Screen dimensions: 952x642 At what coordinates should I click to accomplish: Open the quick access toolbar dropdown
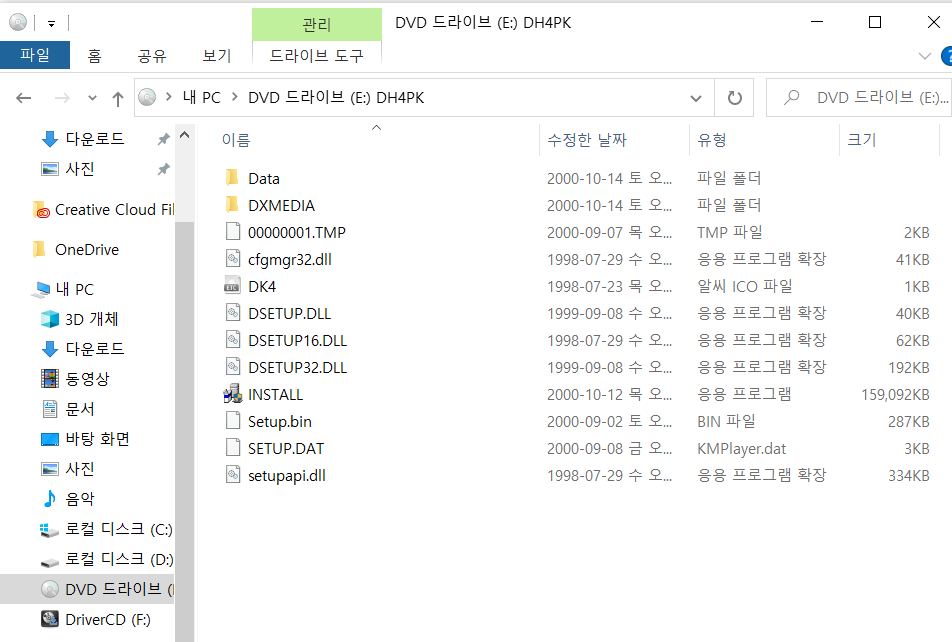tap(52, 24)
